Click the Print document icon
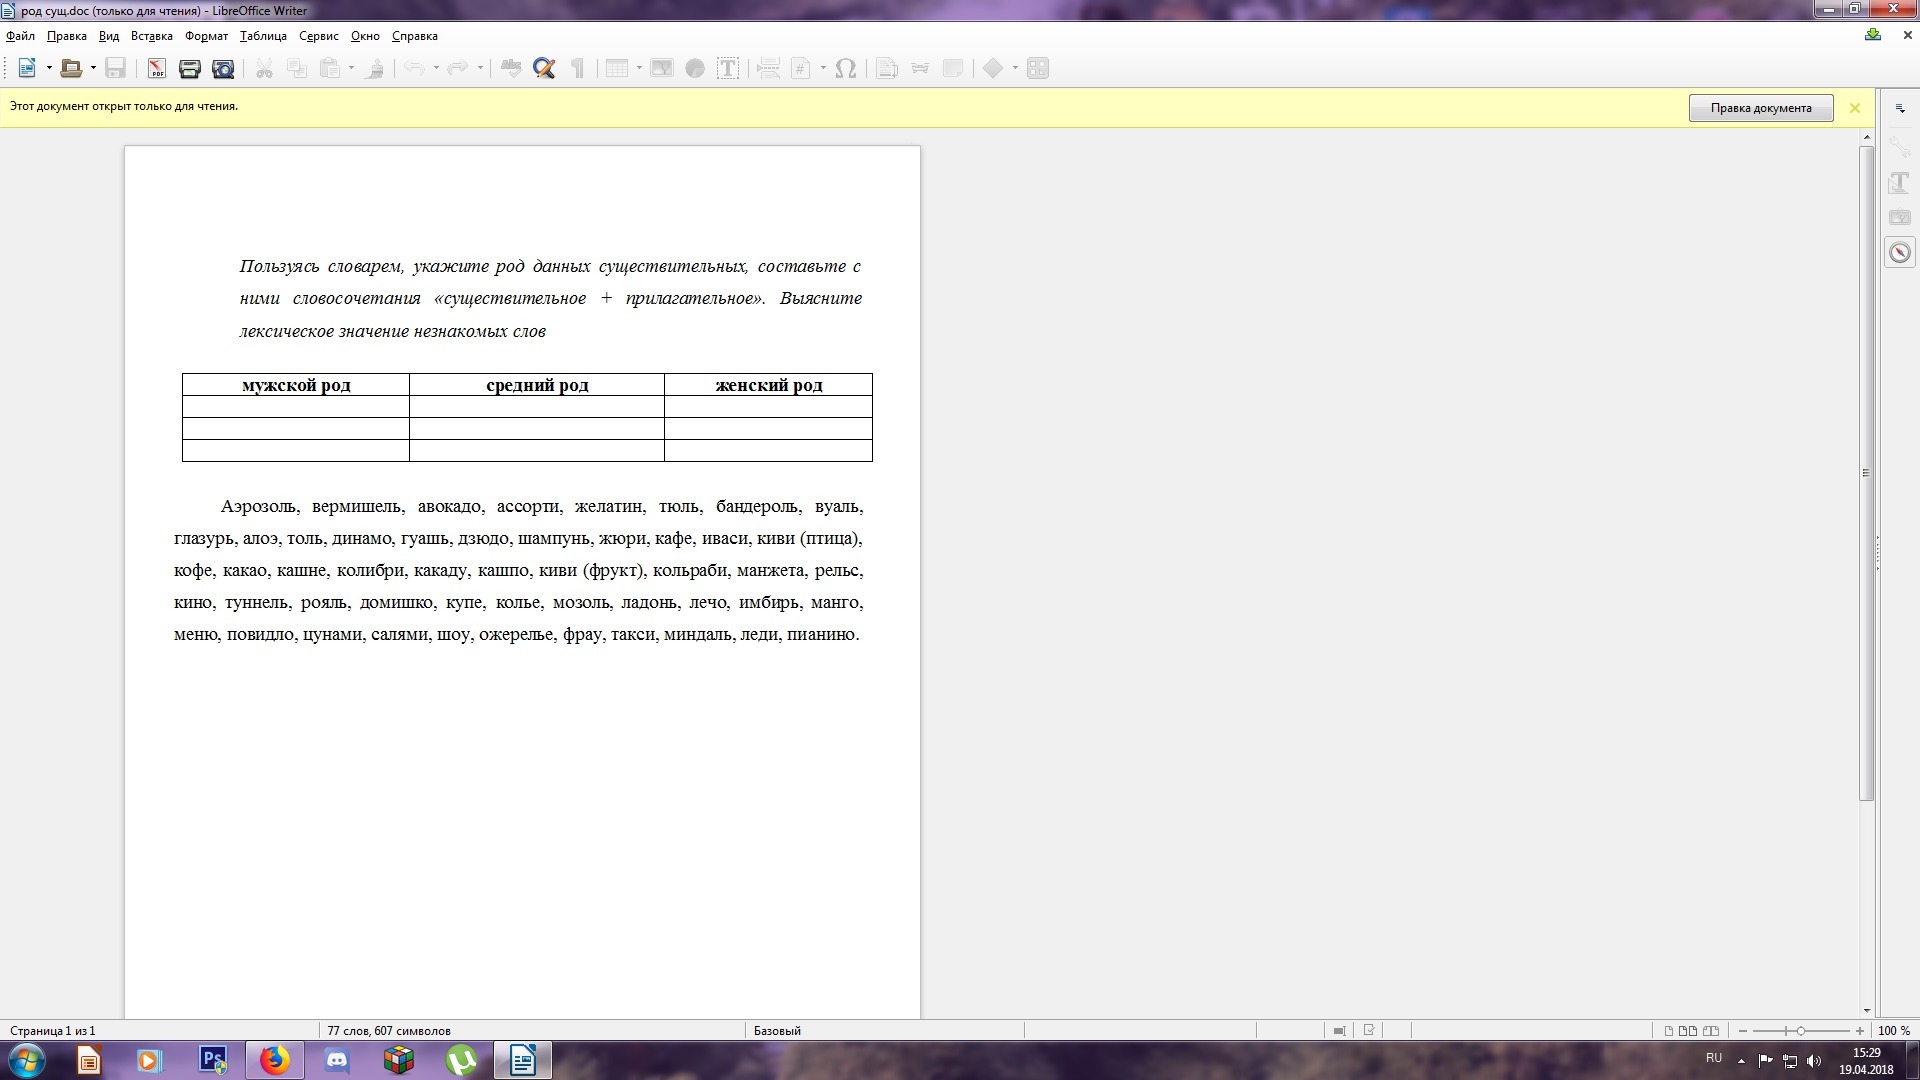 pos(189,68)
